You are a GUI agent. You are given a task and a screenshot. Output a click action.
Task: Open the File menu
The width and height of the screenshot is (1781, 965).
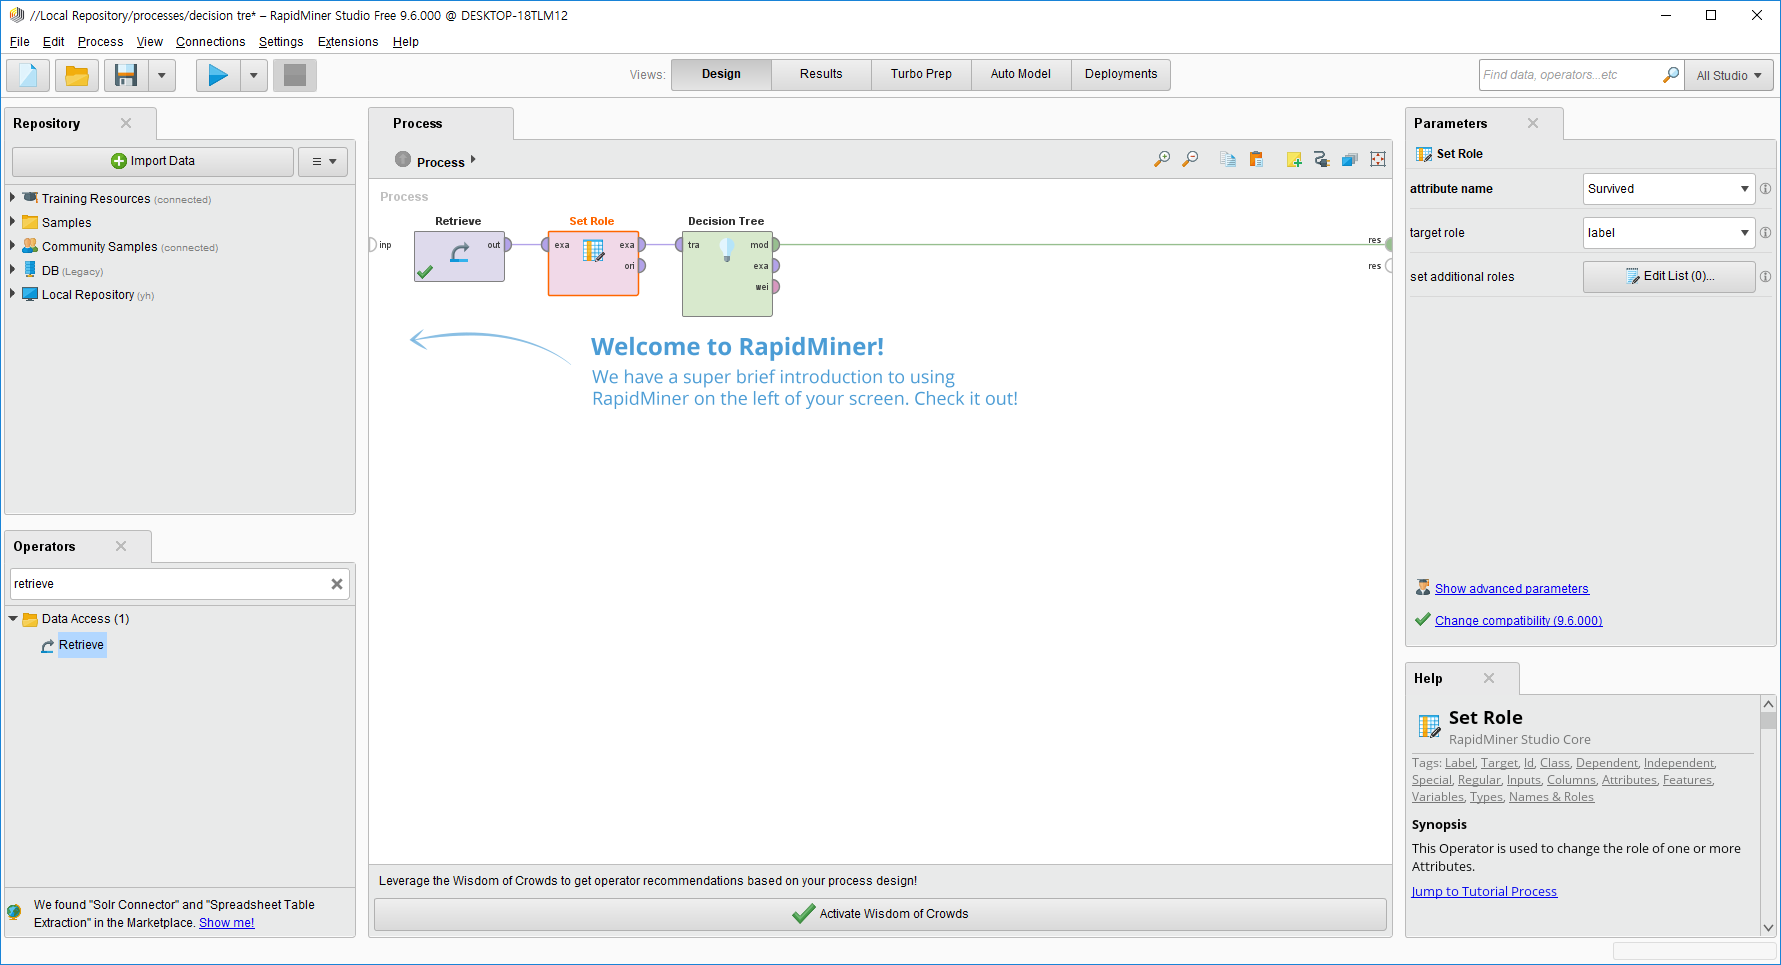(x=20, y=42)
